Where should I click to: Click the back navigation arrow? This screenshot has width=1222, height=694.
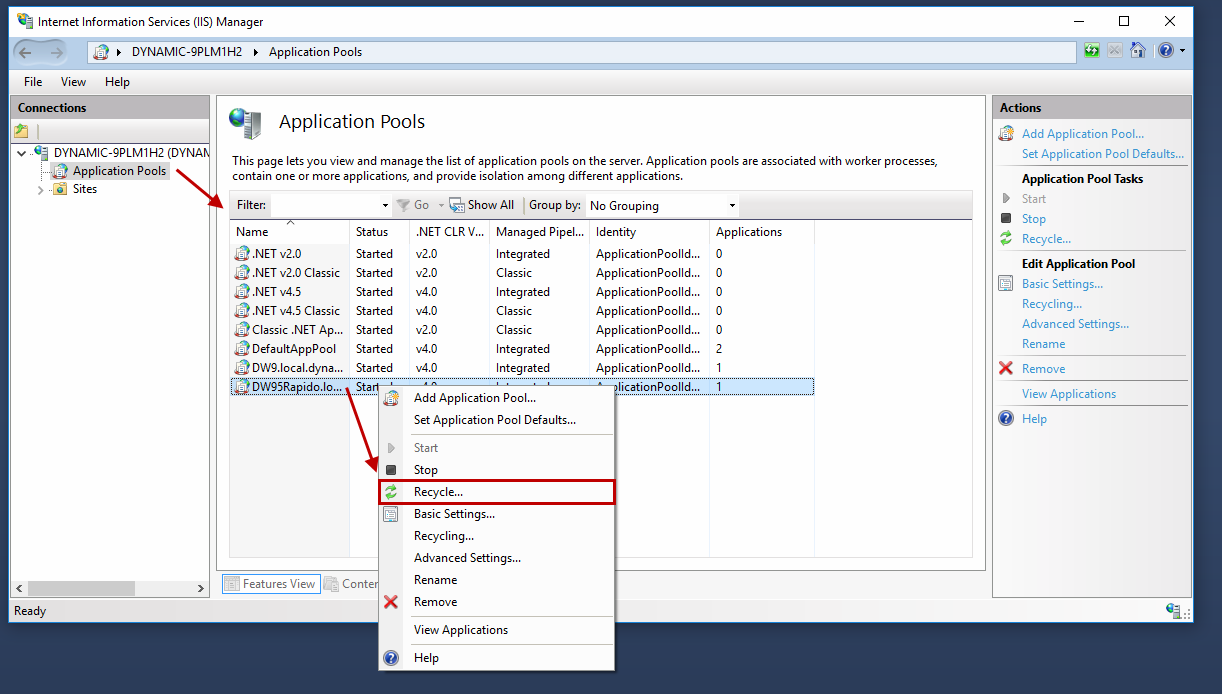(26, 52)
